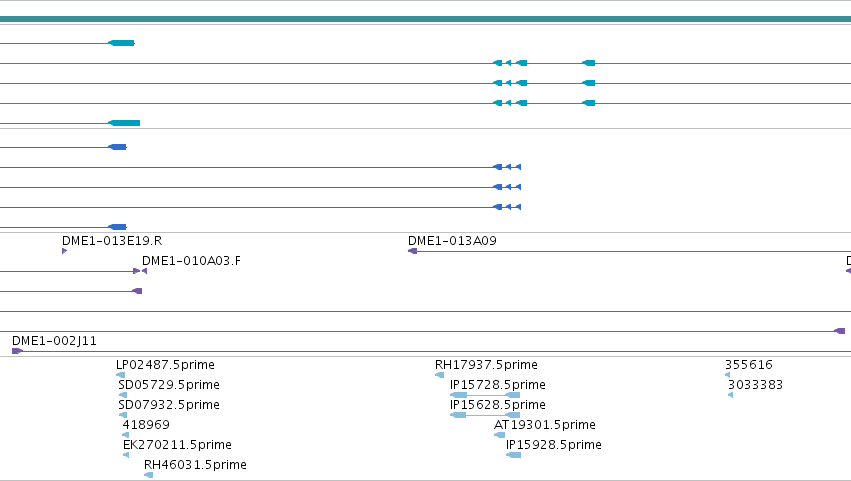
Task: Select the DME1-013E19.R label
Action: click(x=112, y=240)
